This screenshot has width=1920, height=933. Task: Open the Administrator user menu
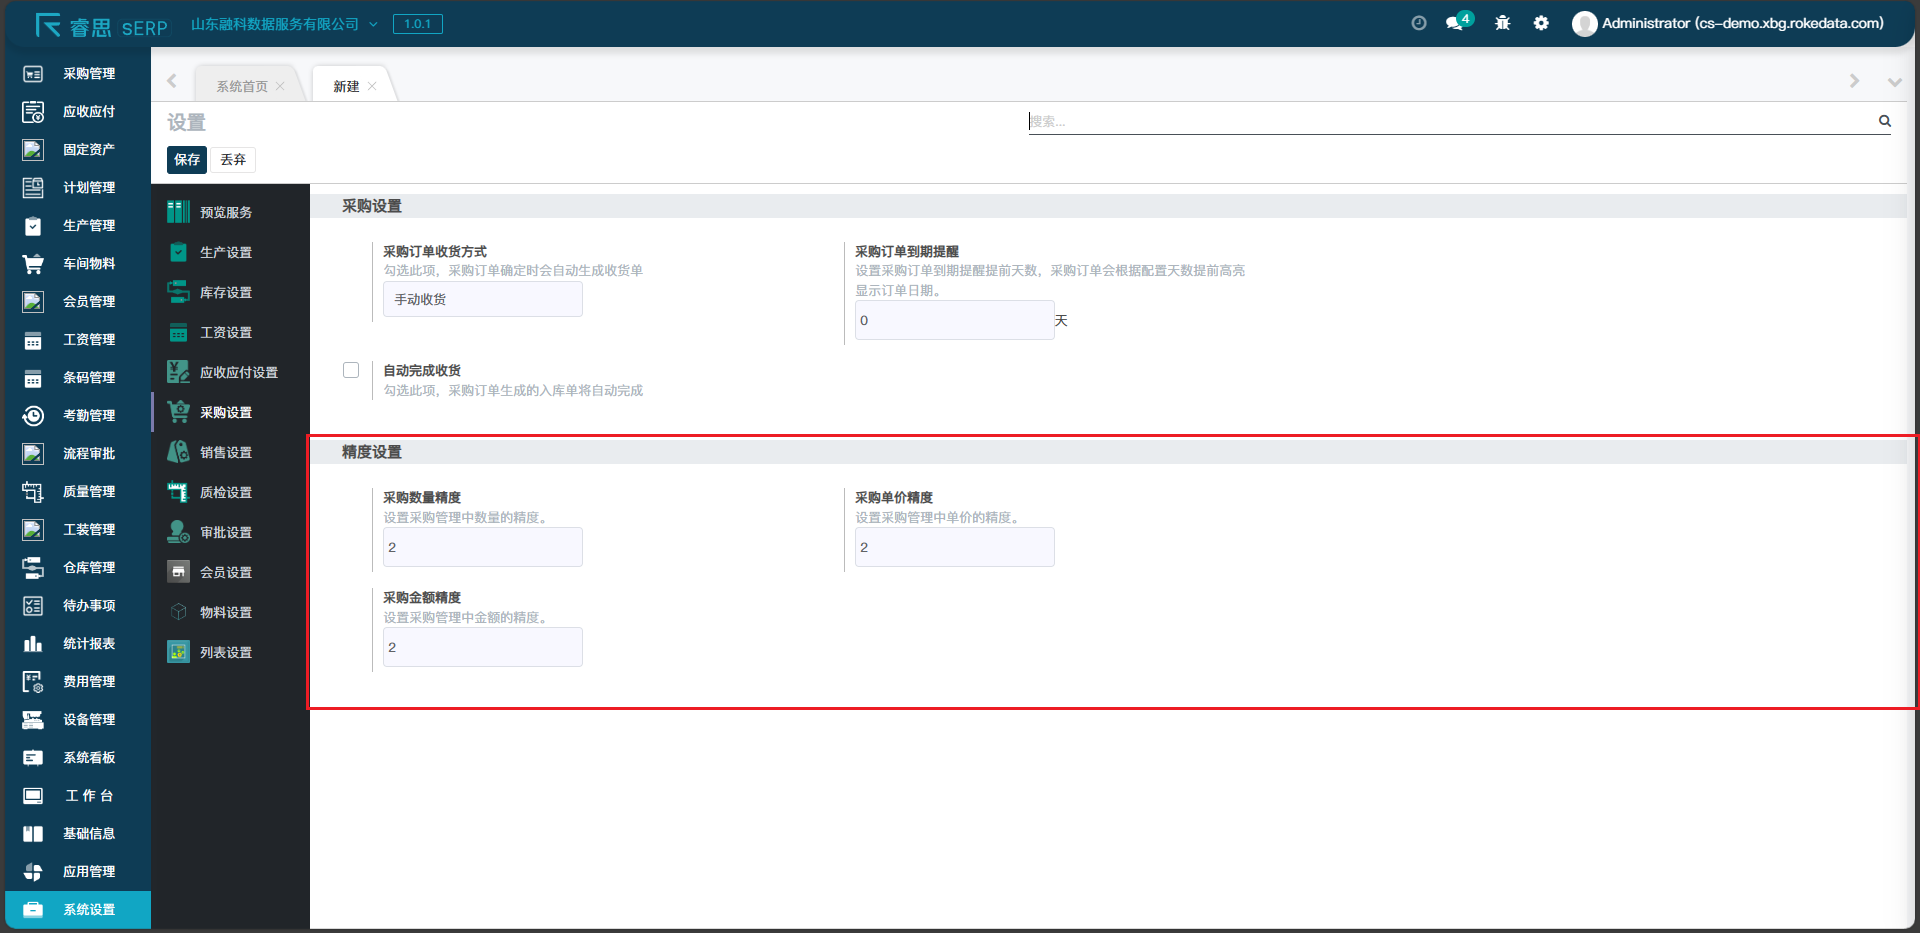tap(1729, 23)
